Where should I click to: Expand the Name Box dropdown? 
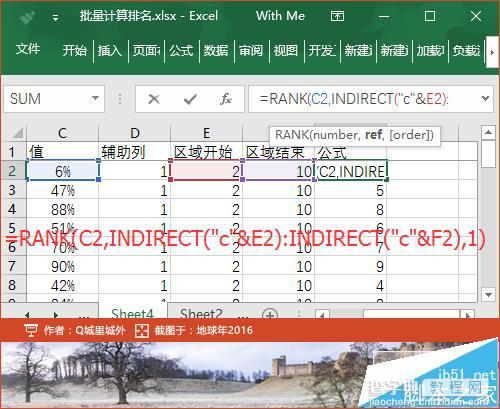click(x=95, y=98)
